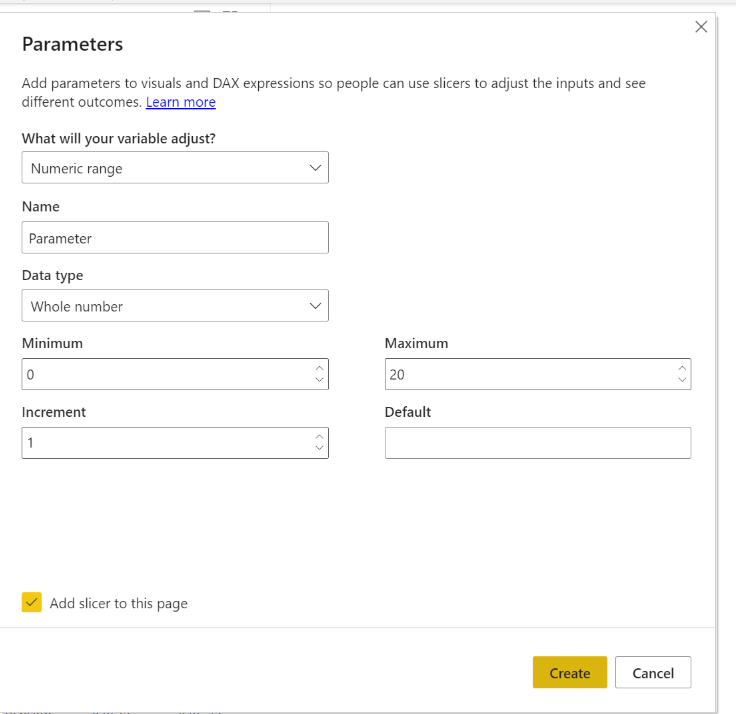736x714 pixels.
Task: Decrease Minimum with the down arrow
Action: point(319,380)
